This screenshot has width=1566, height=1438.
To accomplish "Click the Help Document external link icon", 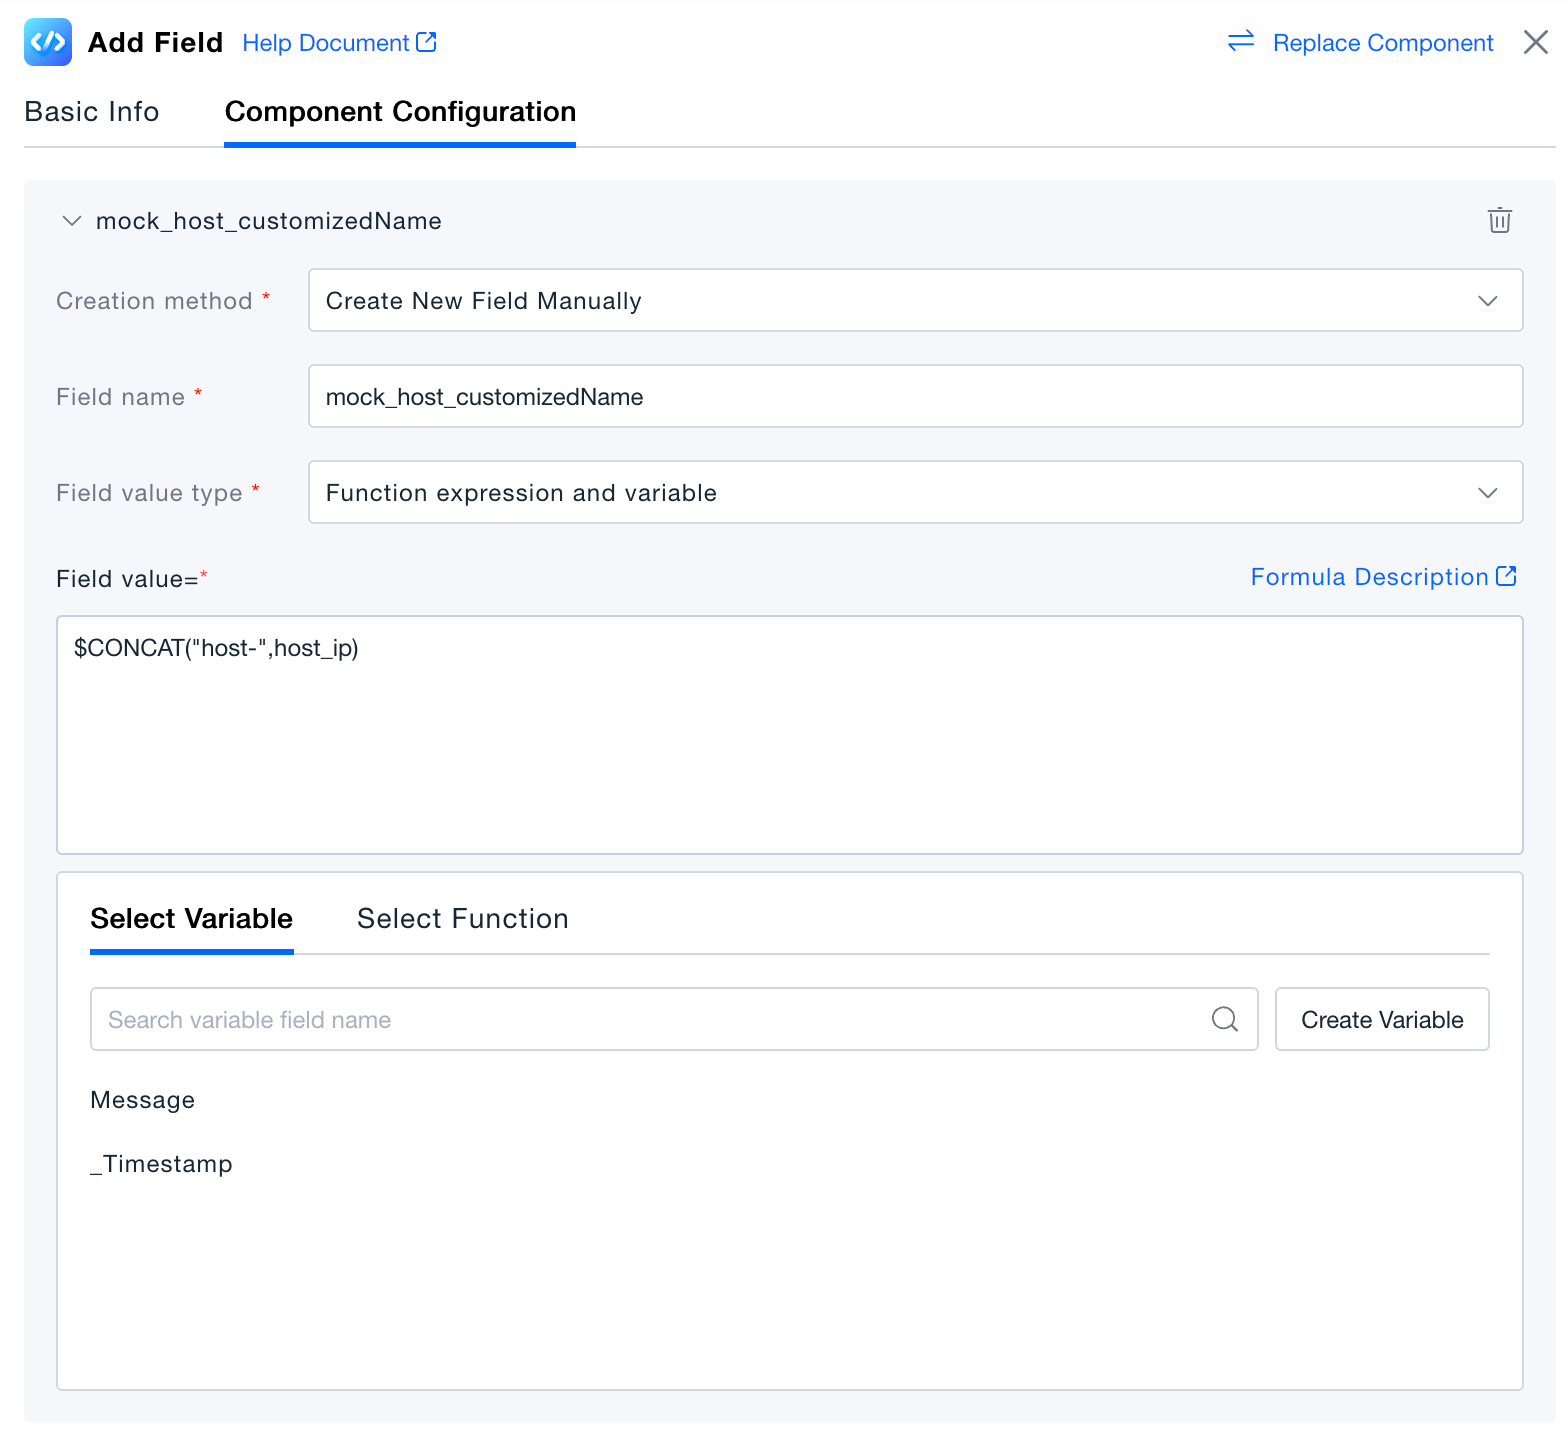I will click(x=426, y=42).
